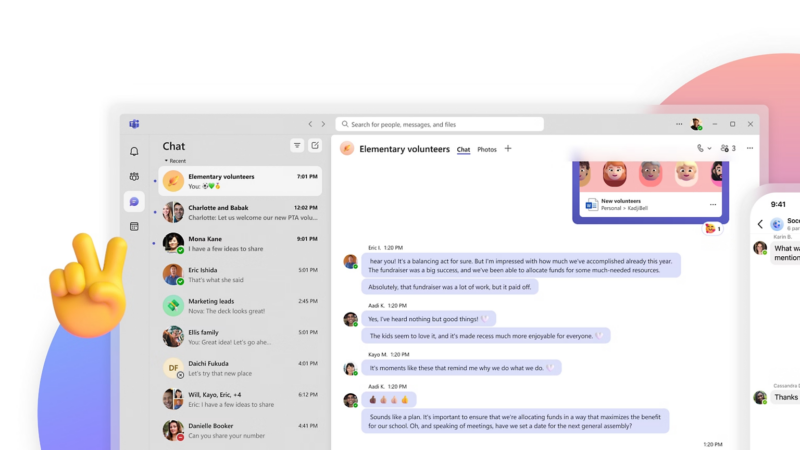Click the emoji reaction on shared card
The width and height of the screenshot is (800, 450).
(712, 229)
